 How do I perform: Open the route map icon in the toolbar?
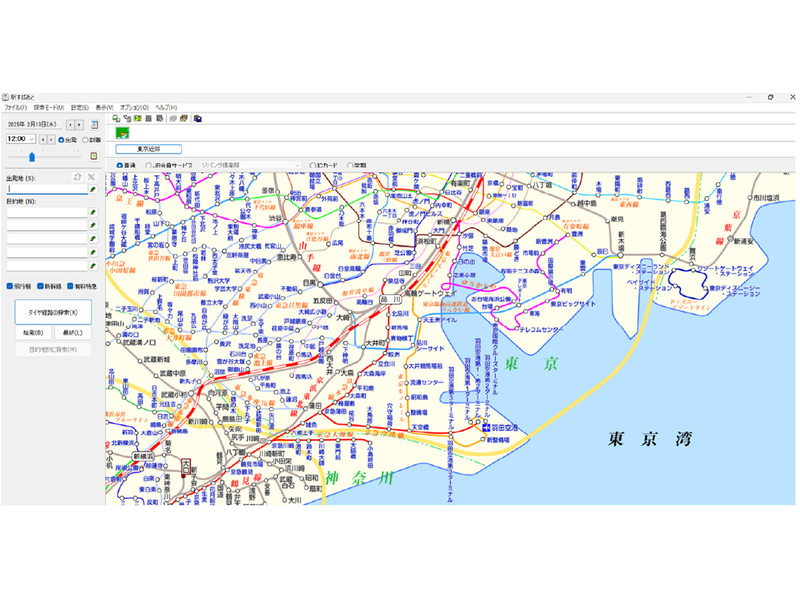[x=138, y=117]
